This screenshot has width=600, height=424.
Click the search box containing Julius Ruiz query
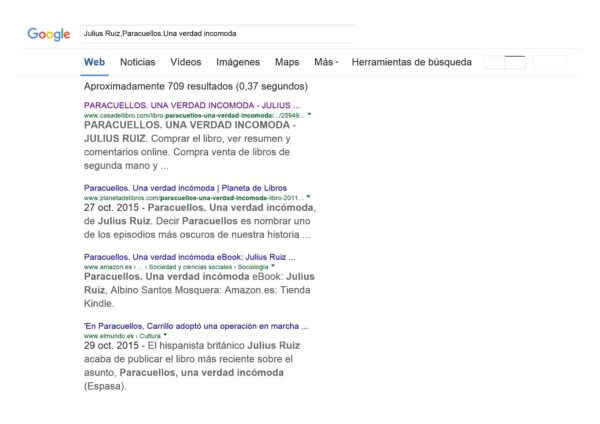tap(217, 34)
